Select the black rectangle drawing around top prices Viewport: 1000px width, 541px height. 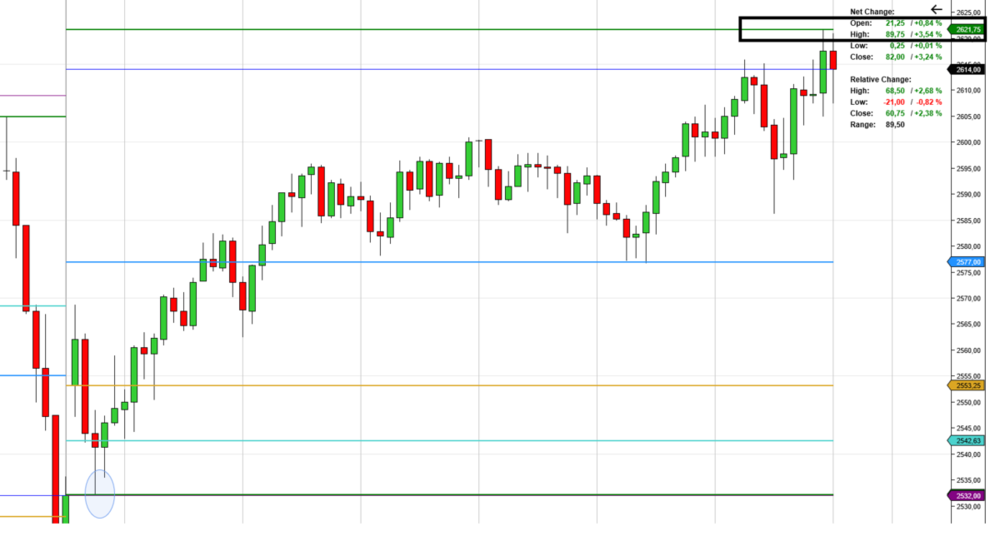click(x=862, y=29)
